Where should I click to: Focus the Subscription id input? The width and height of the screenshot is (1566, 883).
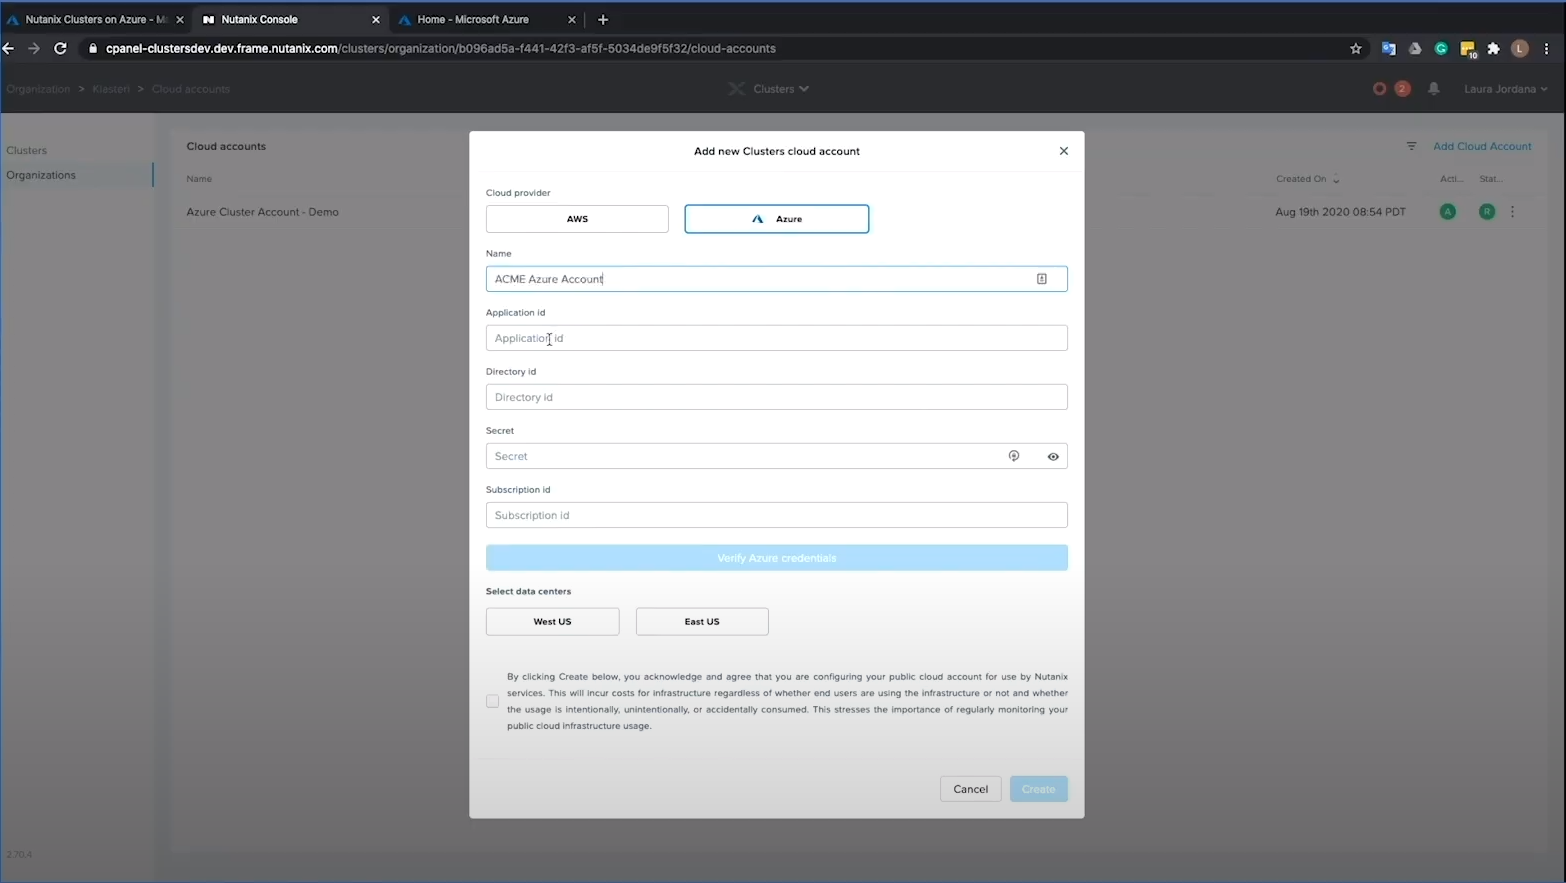(776, 515)
